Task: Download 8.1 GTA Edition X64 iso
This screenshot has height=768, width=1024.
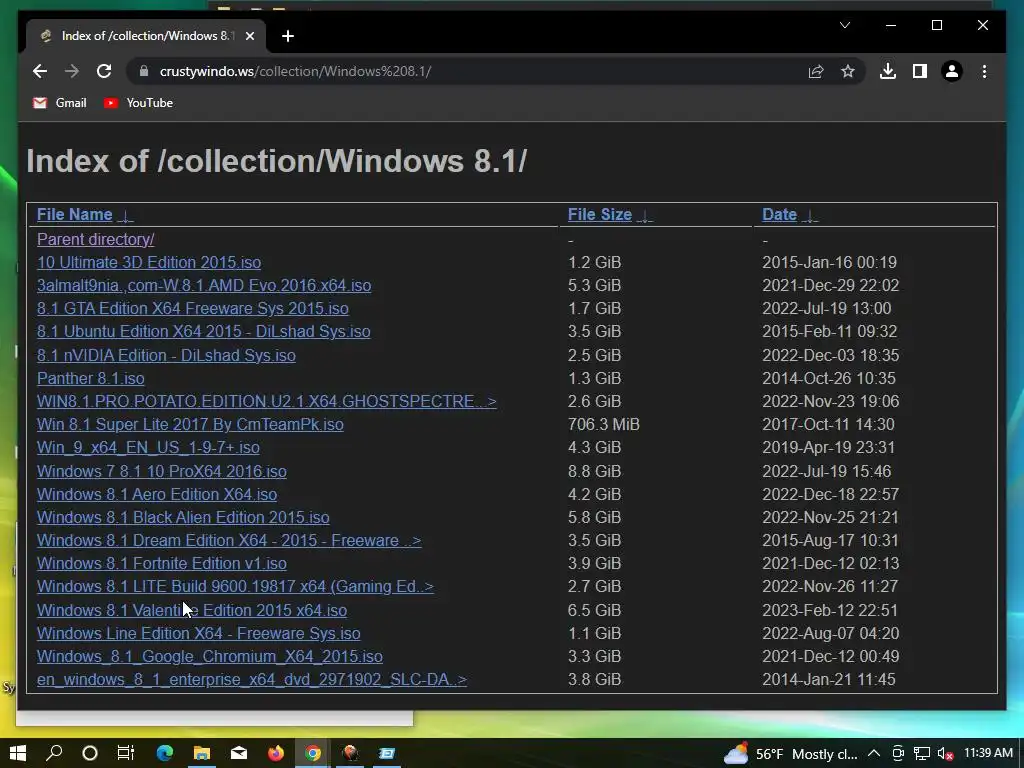Action: click(193, 308)
